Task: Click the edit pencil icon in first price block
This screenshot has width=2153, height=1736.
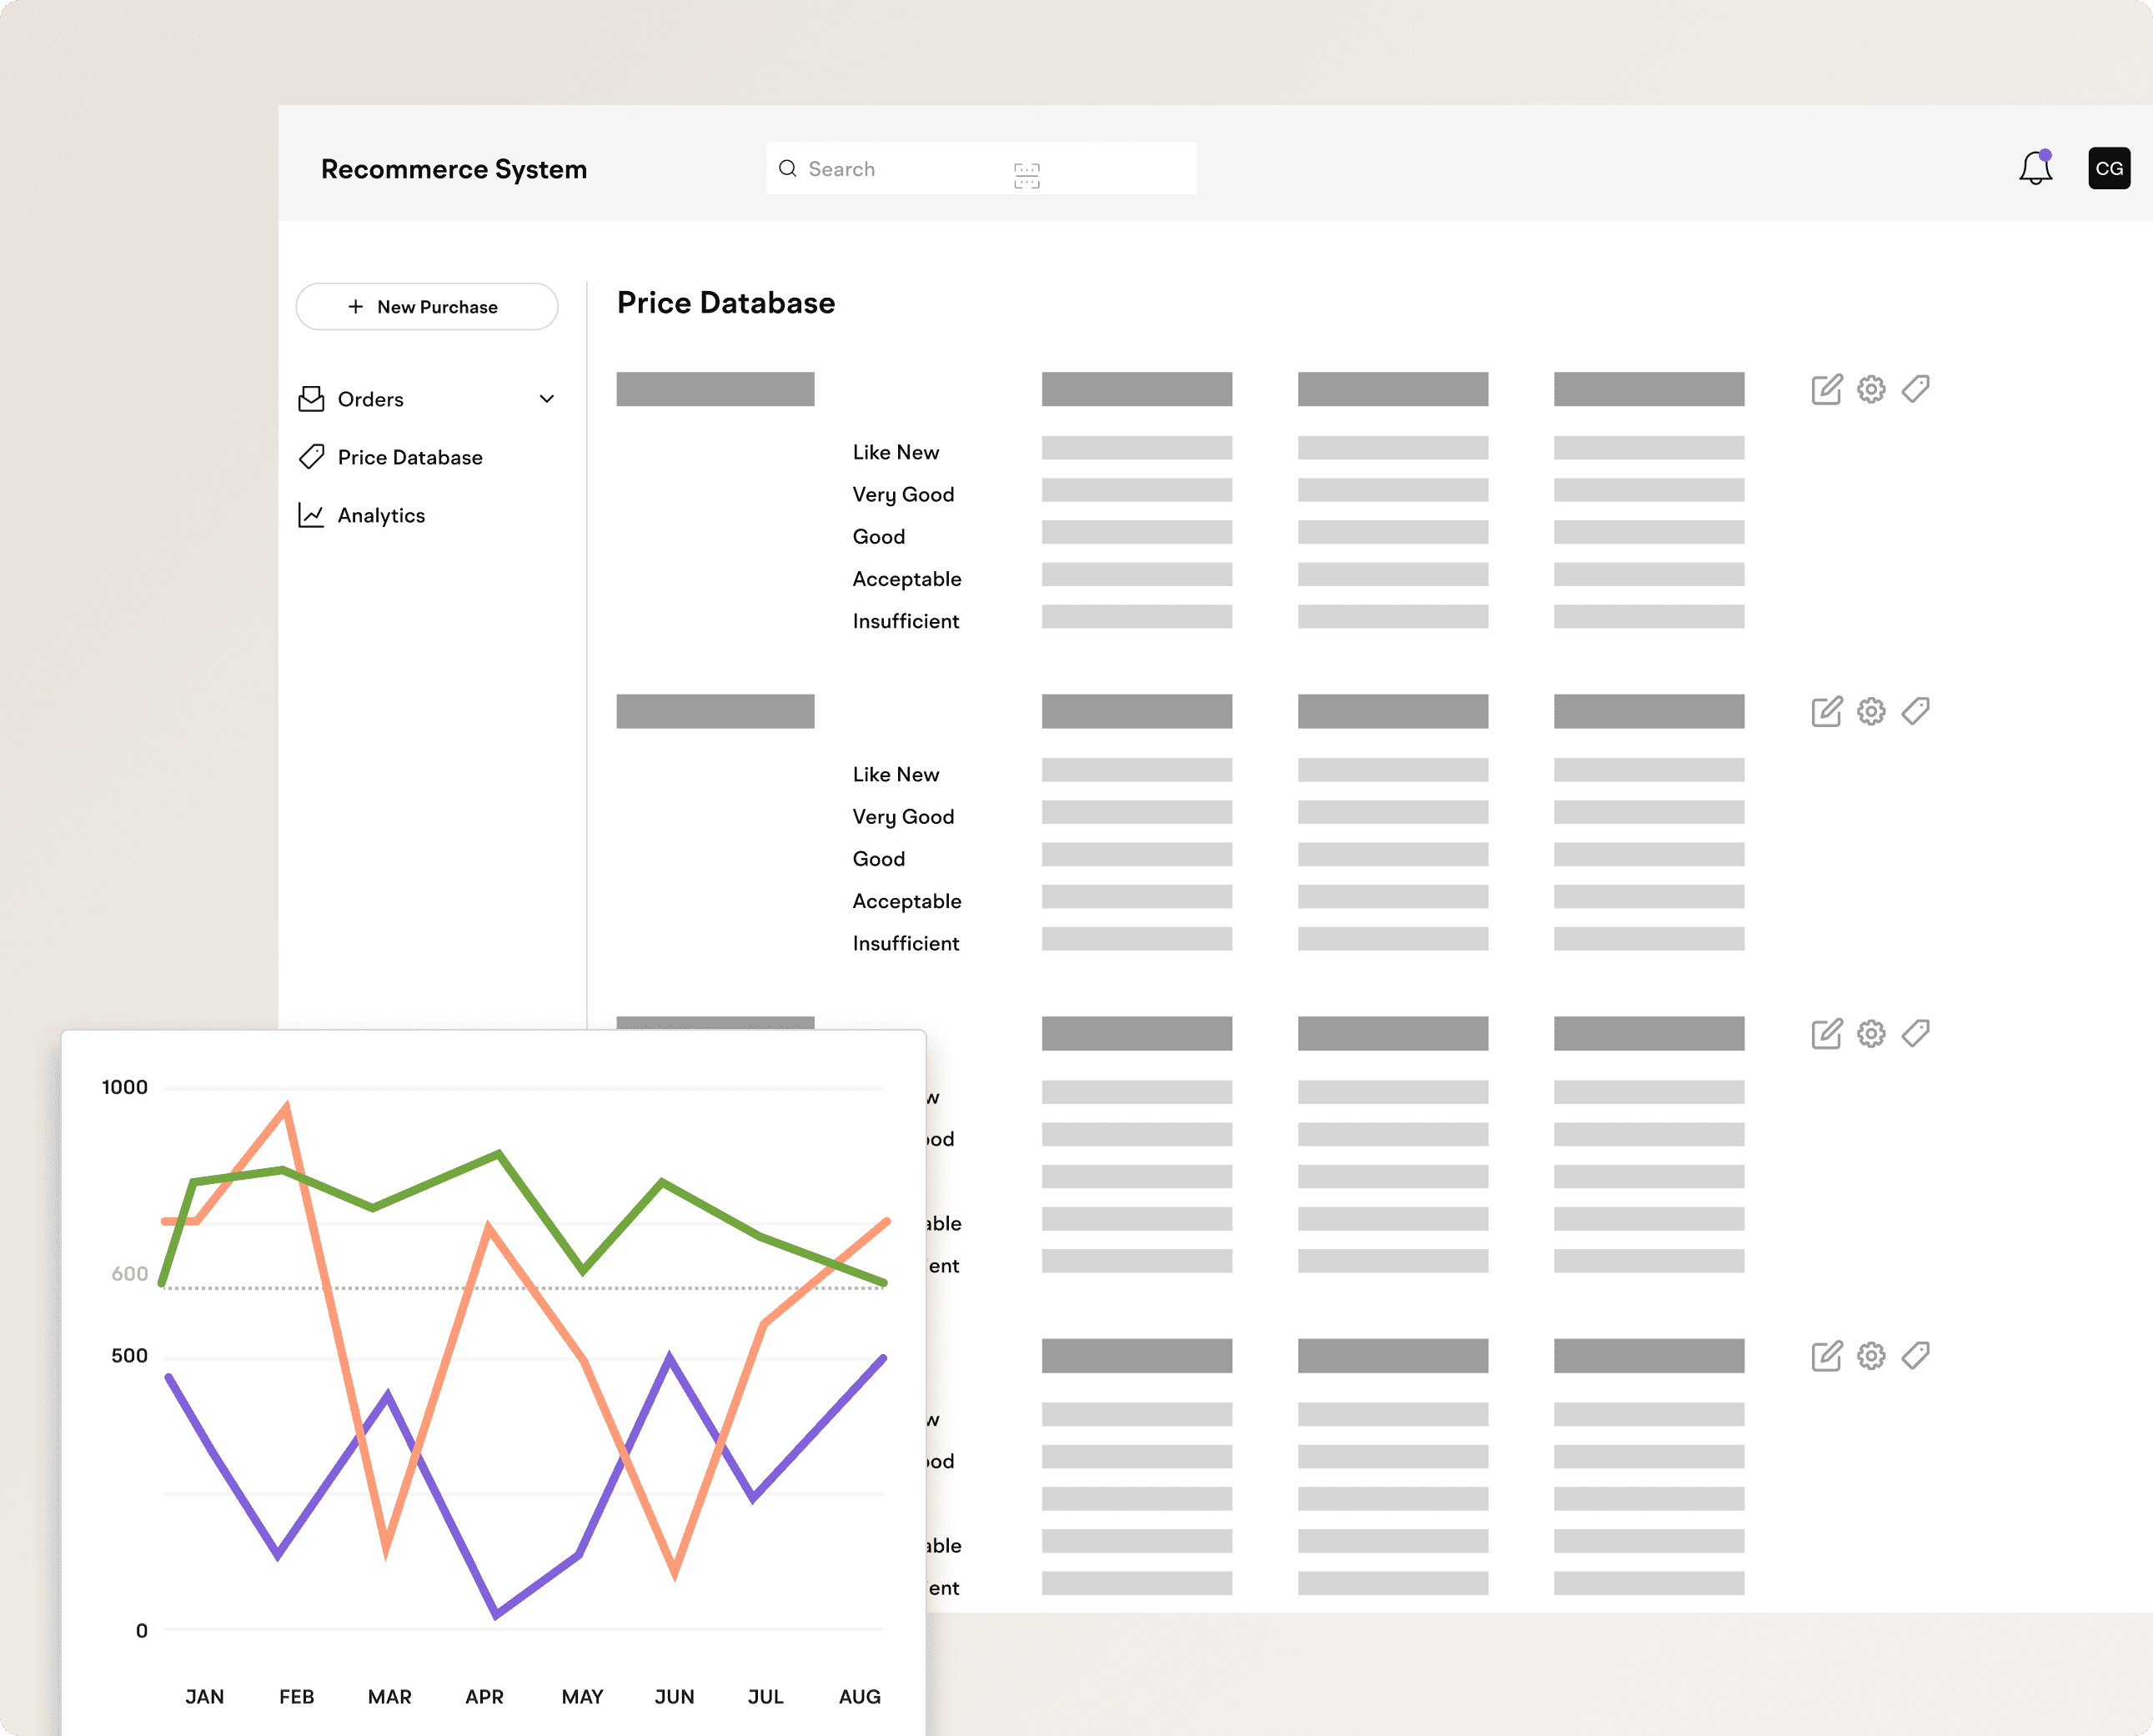Action: [1826, 389]
